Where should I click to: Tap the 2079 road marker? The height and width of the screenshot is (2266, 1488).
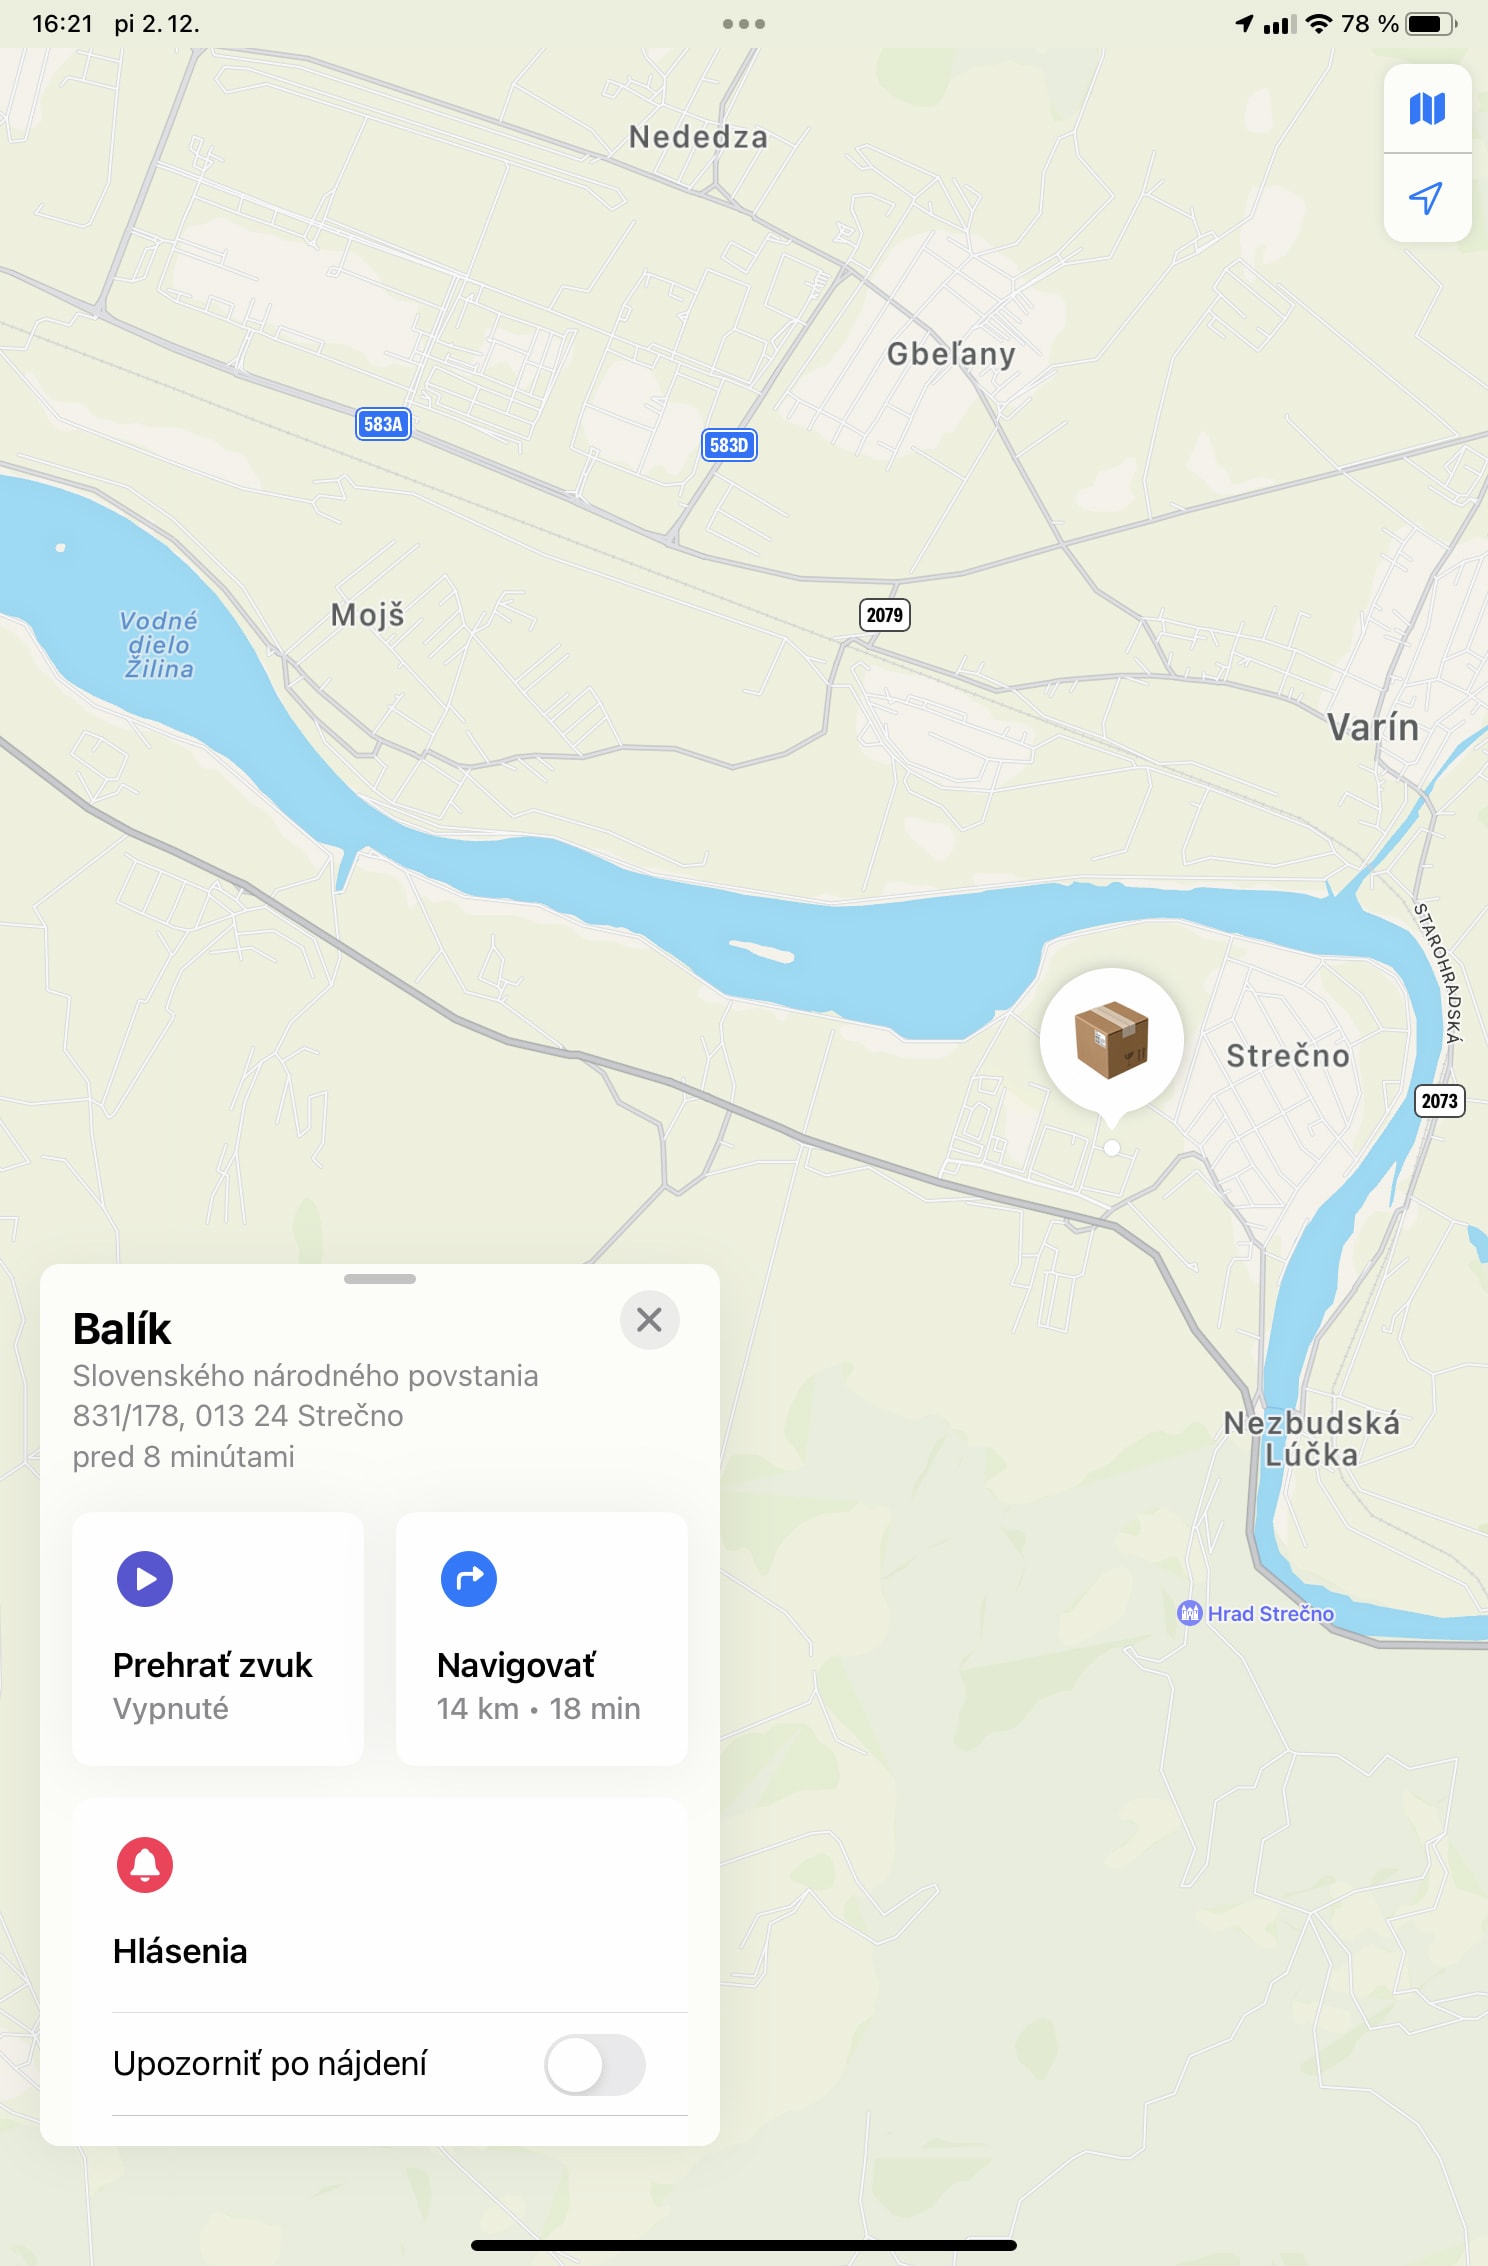(x=885, y=614)
